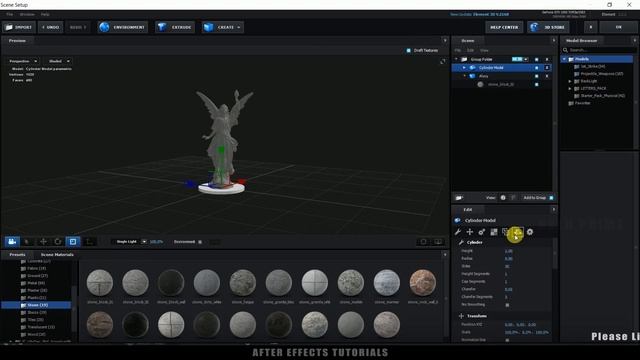
Task: Open the View menu in the Scene panel
Action: tap(484, 51)
